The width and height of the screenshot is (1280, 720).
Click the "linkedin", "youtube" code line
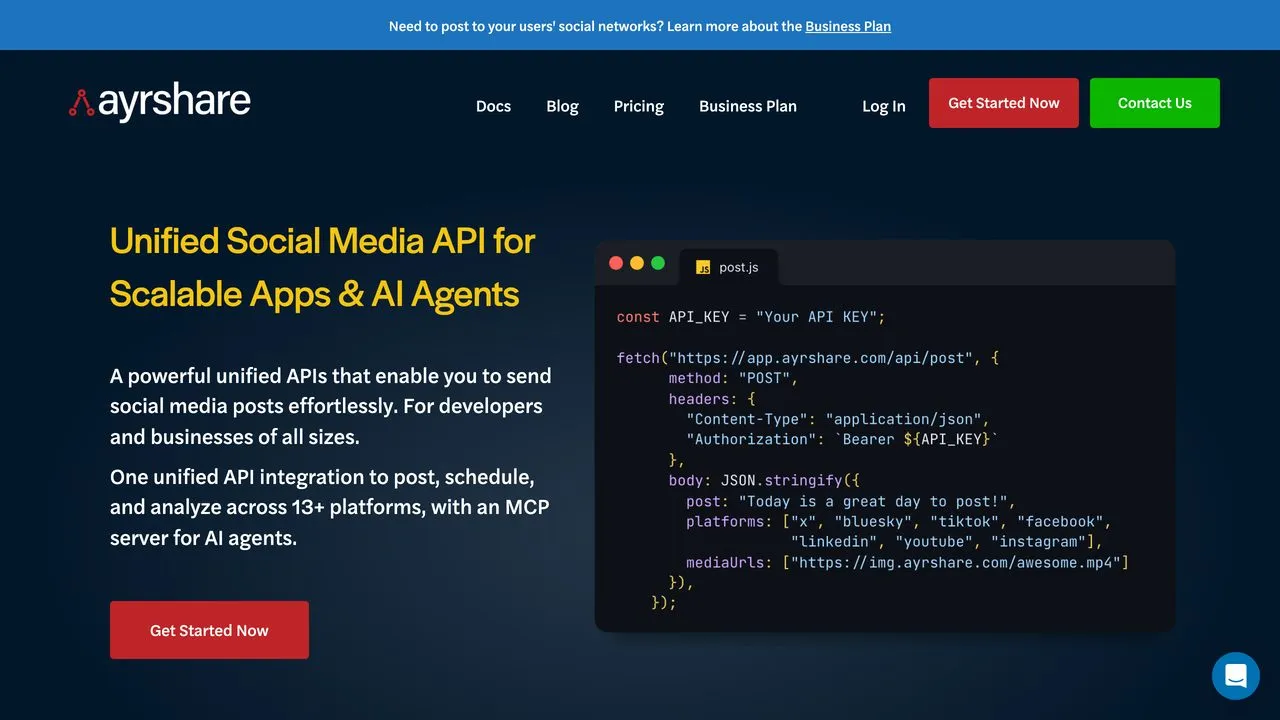pos(946,541)
